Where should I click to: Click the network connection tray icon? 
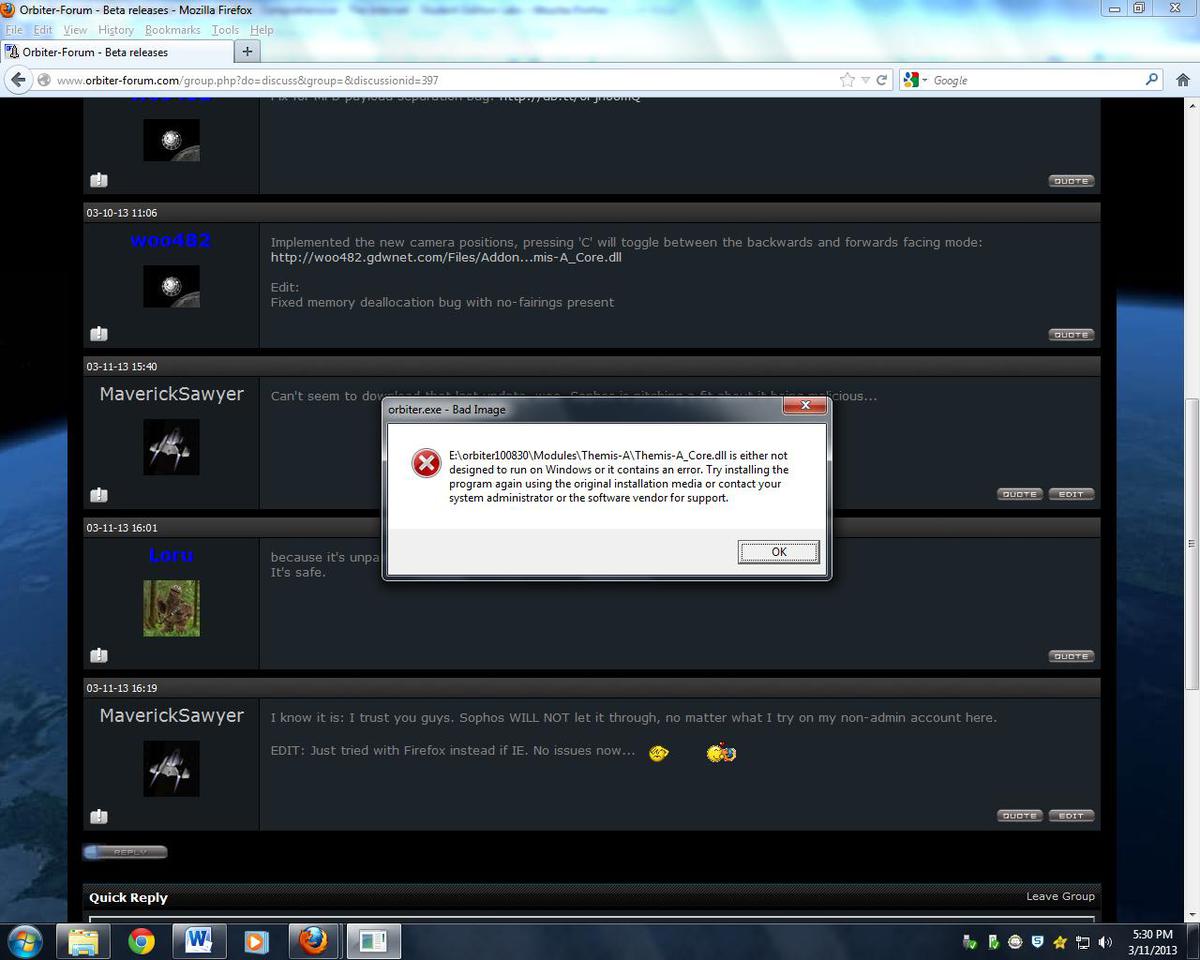click(1083, 942)
